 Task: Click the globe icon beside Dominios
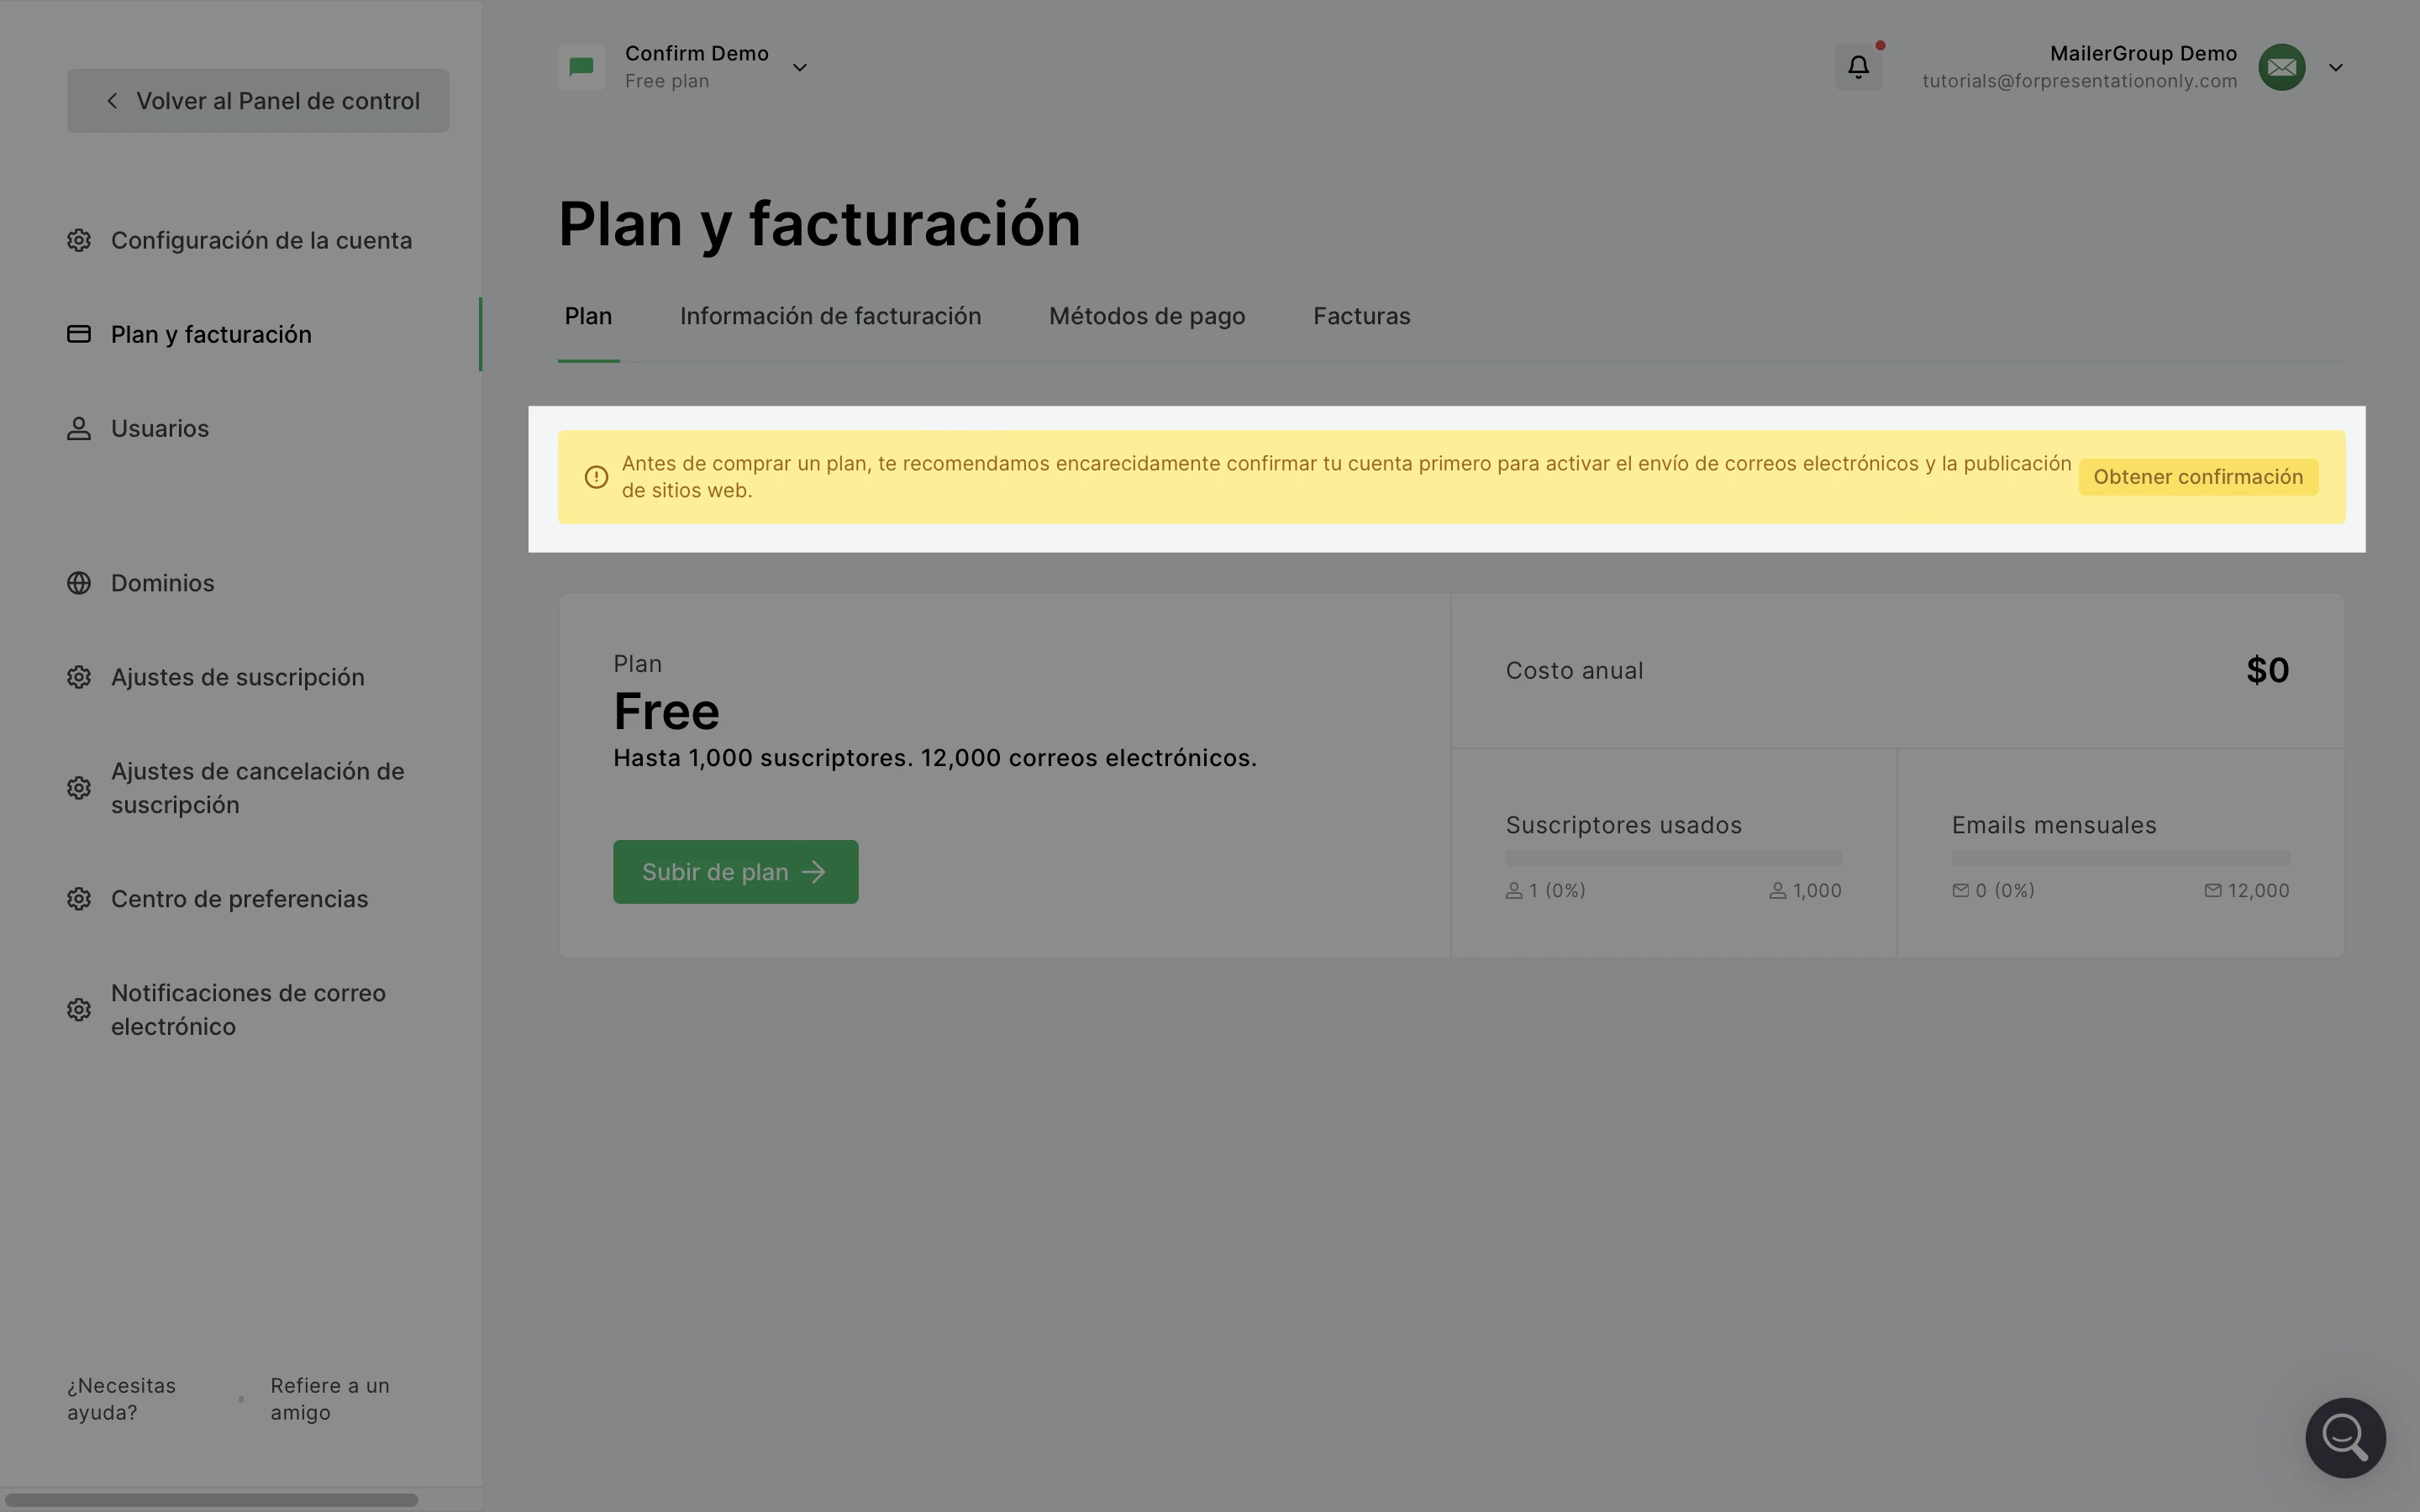pos(79,583)
